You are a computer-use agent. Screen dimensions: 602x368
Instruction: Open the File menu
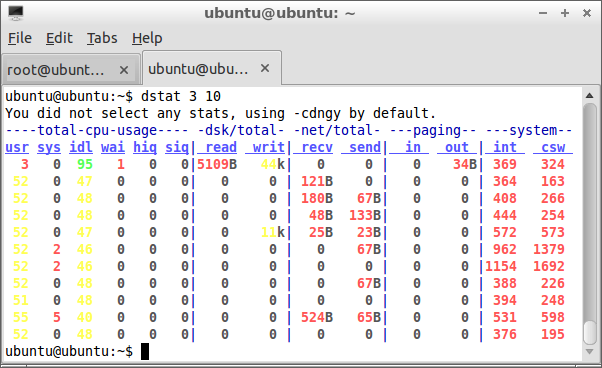20,38
